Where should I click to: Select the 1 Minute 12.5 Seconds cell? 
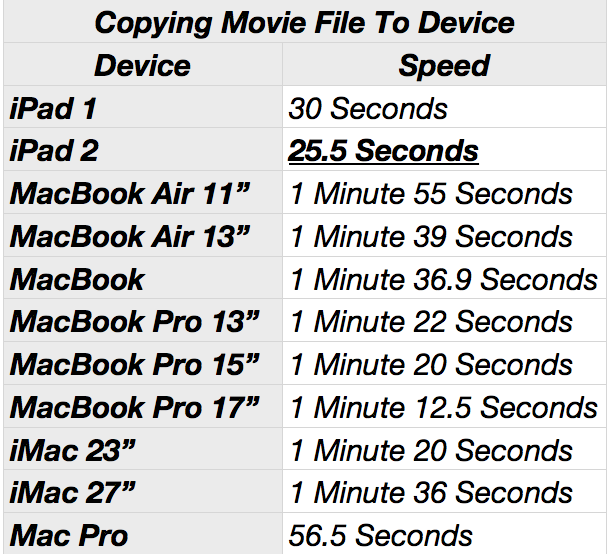444,408
